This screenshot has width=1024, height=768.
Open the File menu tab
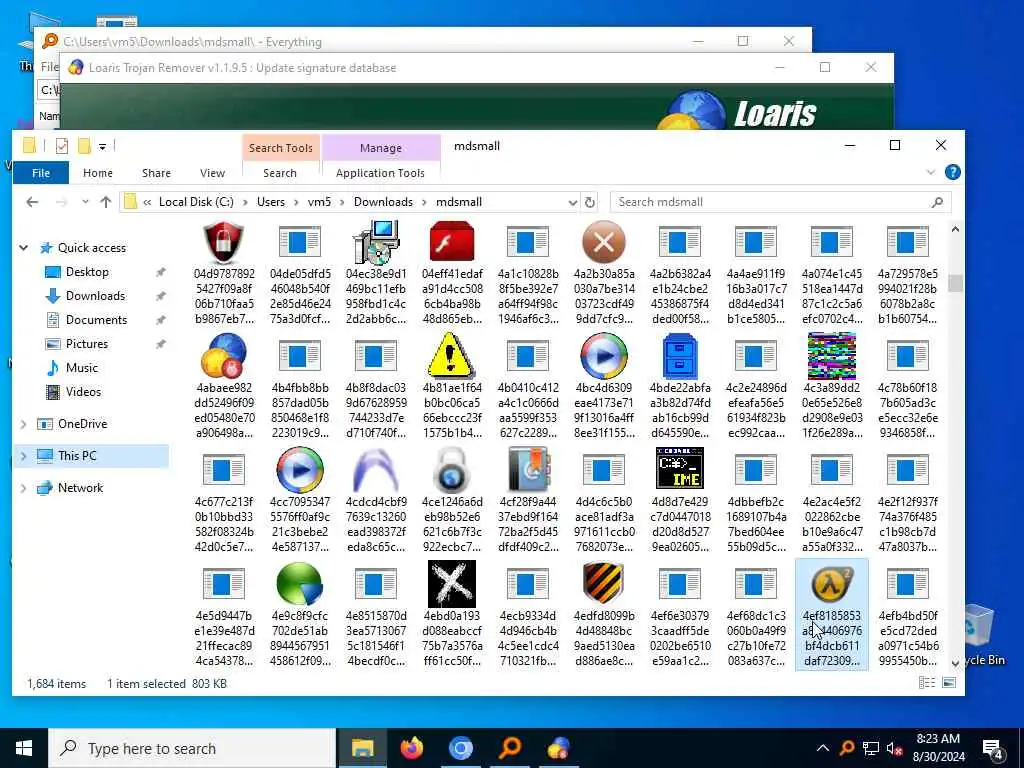[40, 173]
